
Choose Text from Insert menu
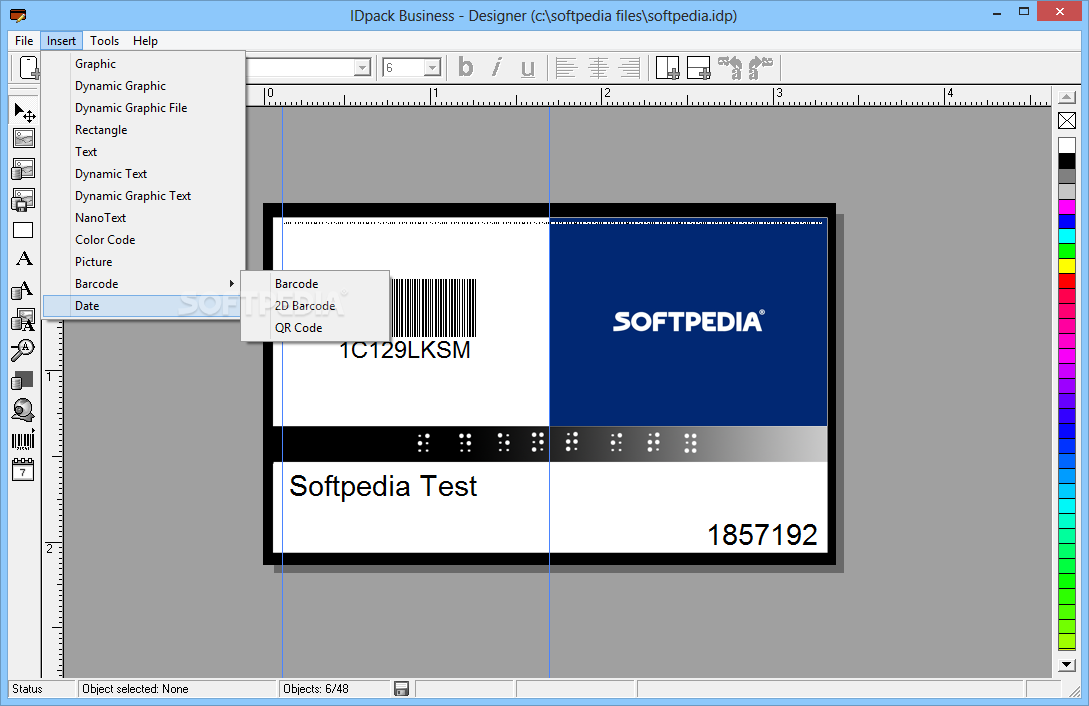(144, 151)
